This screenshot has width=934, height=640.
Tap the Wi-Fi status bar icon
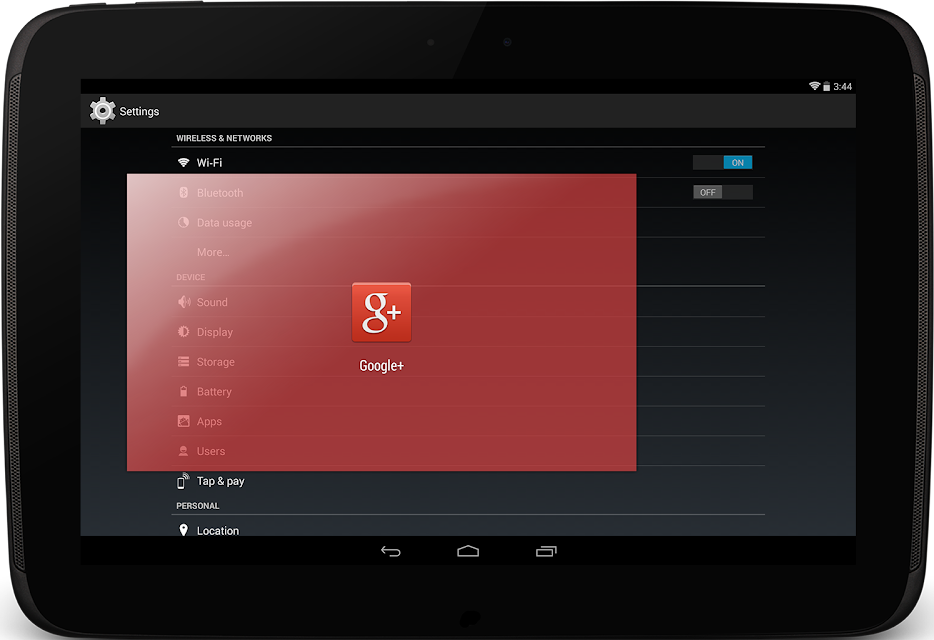814,86
